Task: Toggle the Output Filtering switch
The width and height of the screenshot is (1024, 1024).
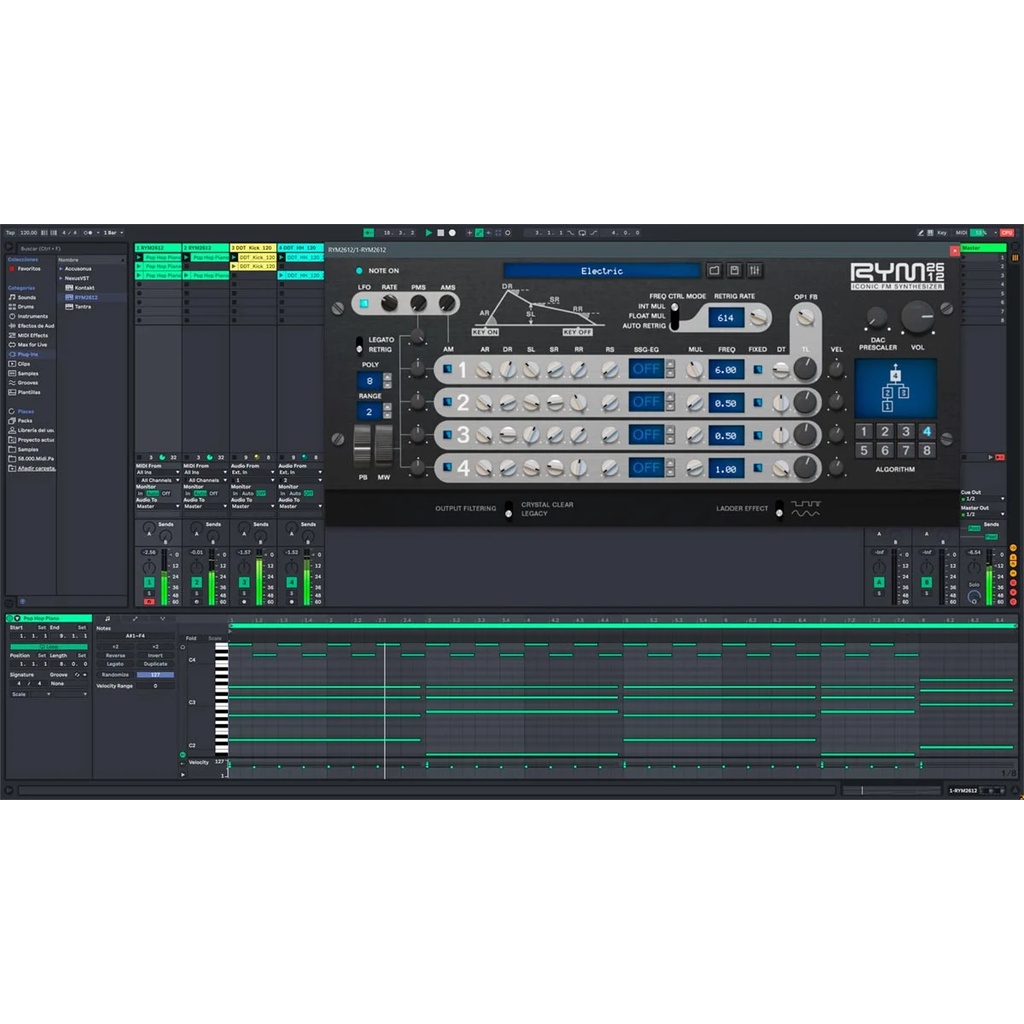Action: pyautogui.click(x=509, y=509)
